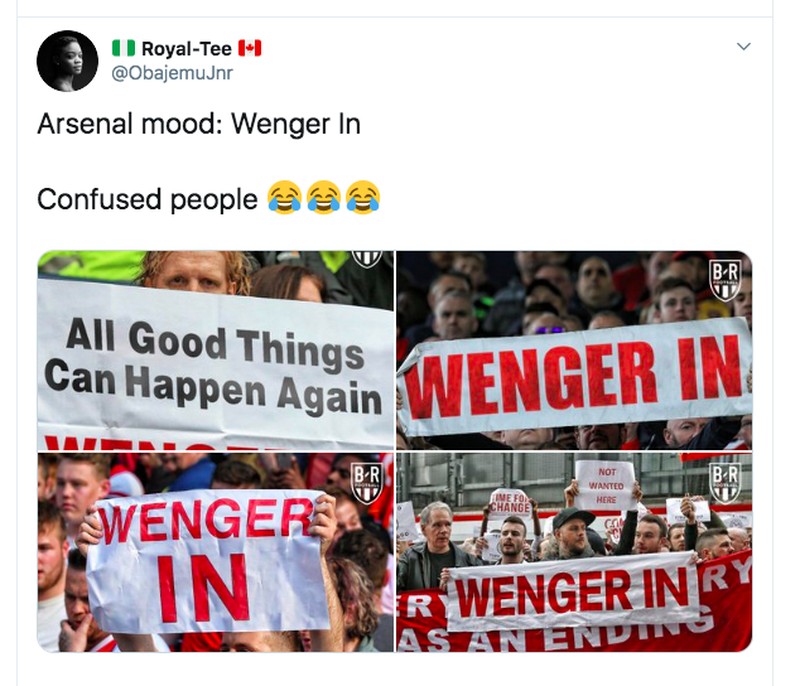
Task: Open the "All Good Things" banner photo
Action: (215, 350)
